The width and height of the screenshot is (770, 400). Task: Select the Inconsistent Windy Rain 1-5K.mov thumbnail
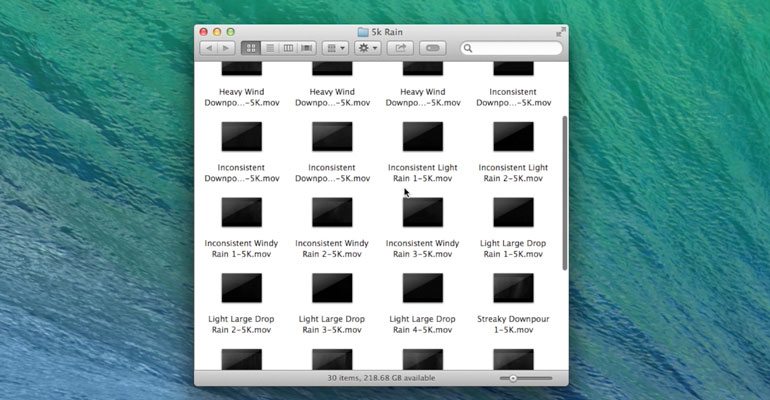(x=242, y=212)
